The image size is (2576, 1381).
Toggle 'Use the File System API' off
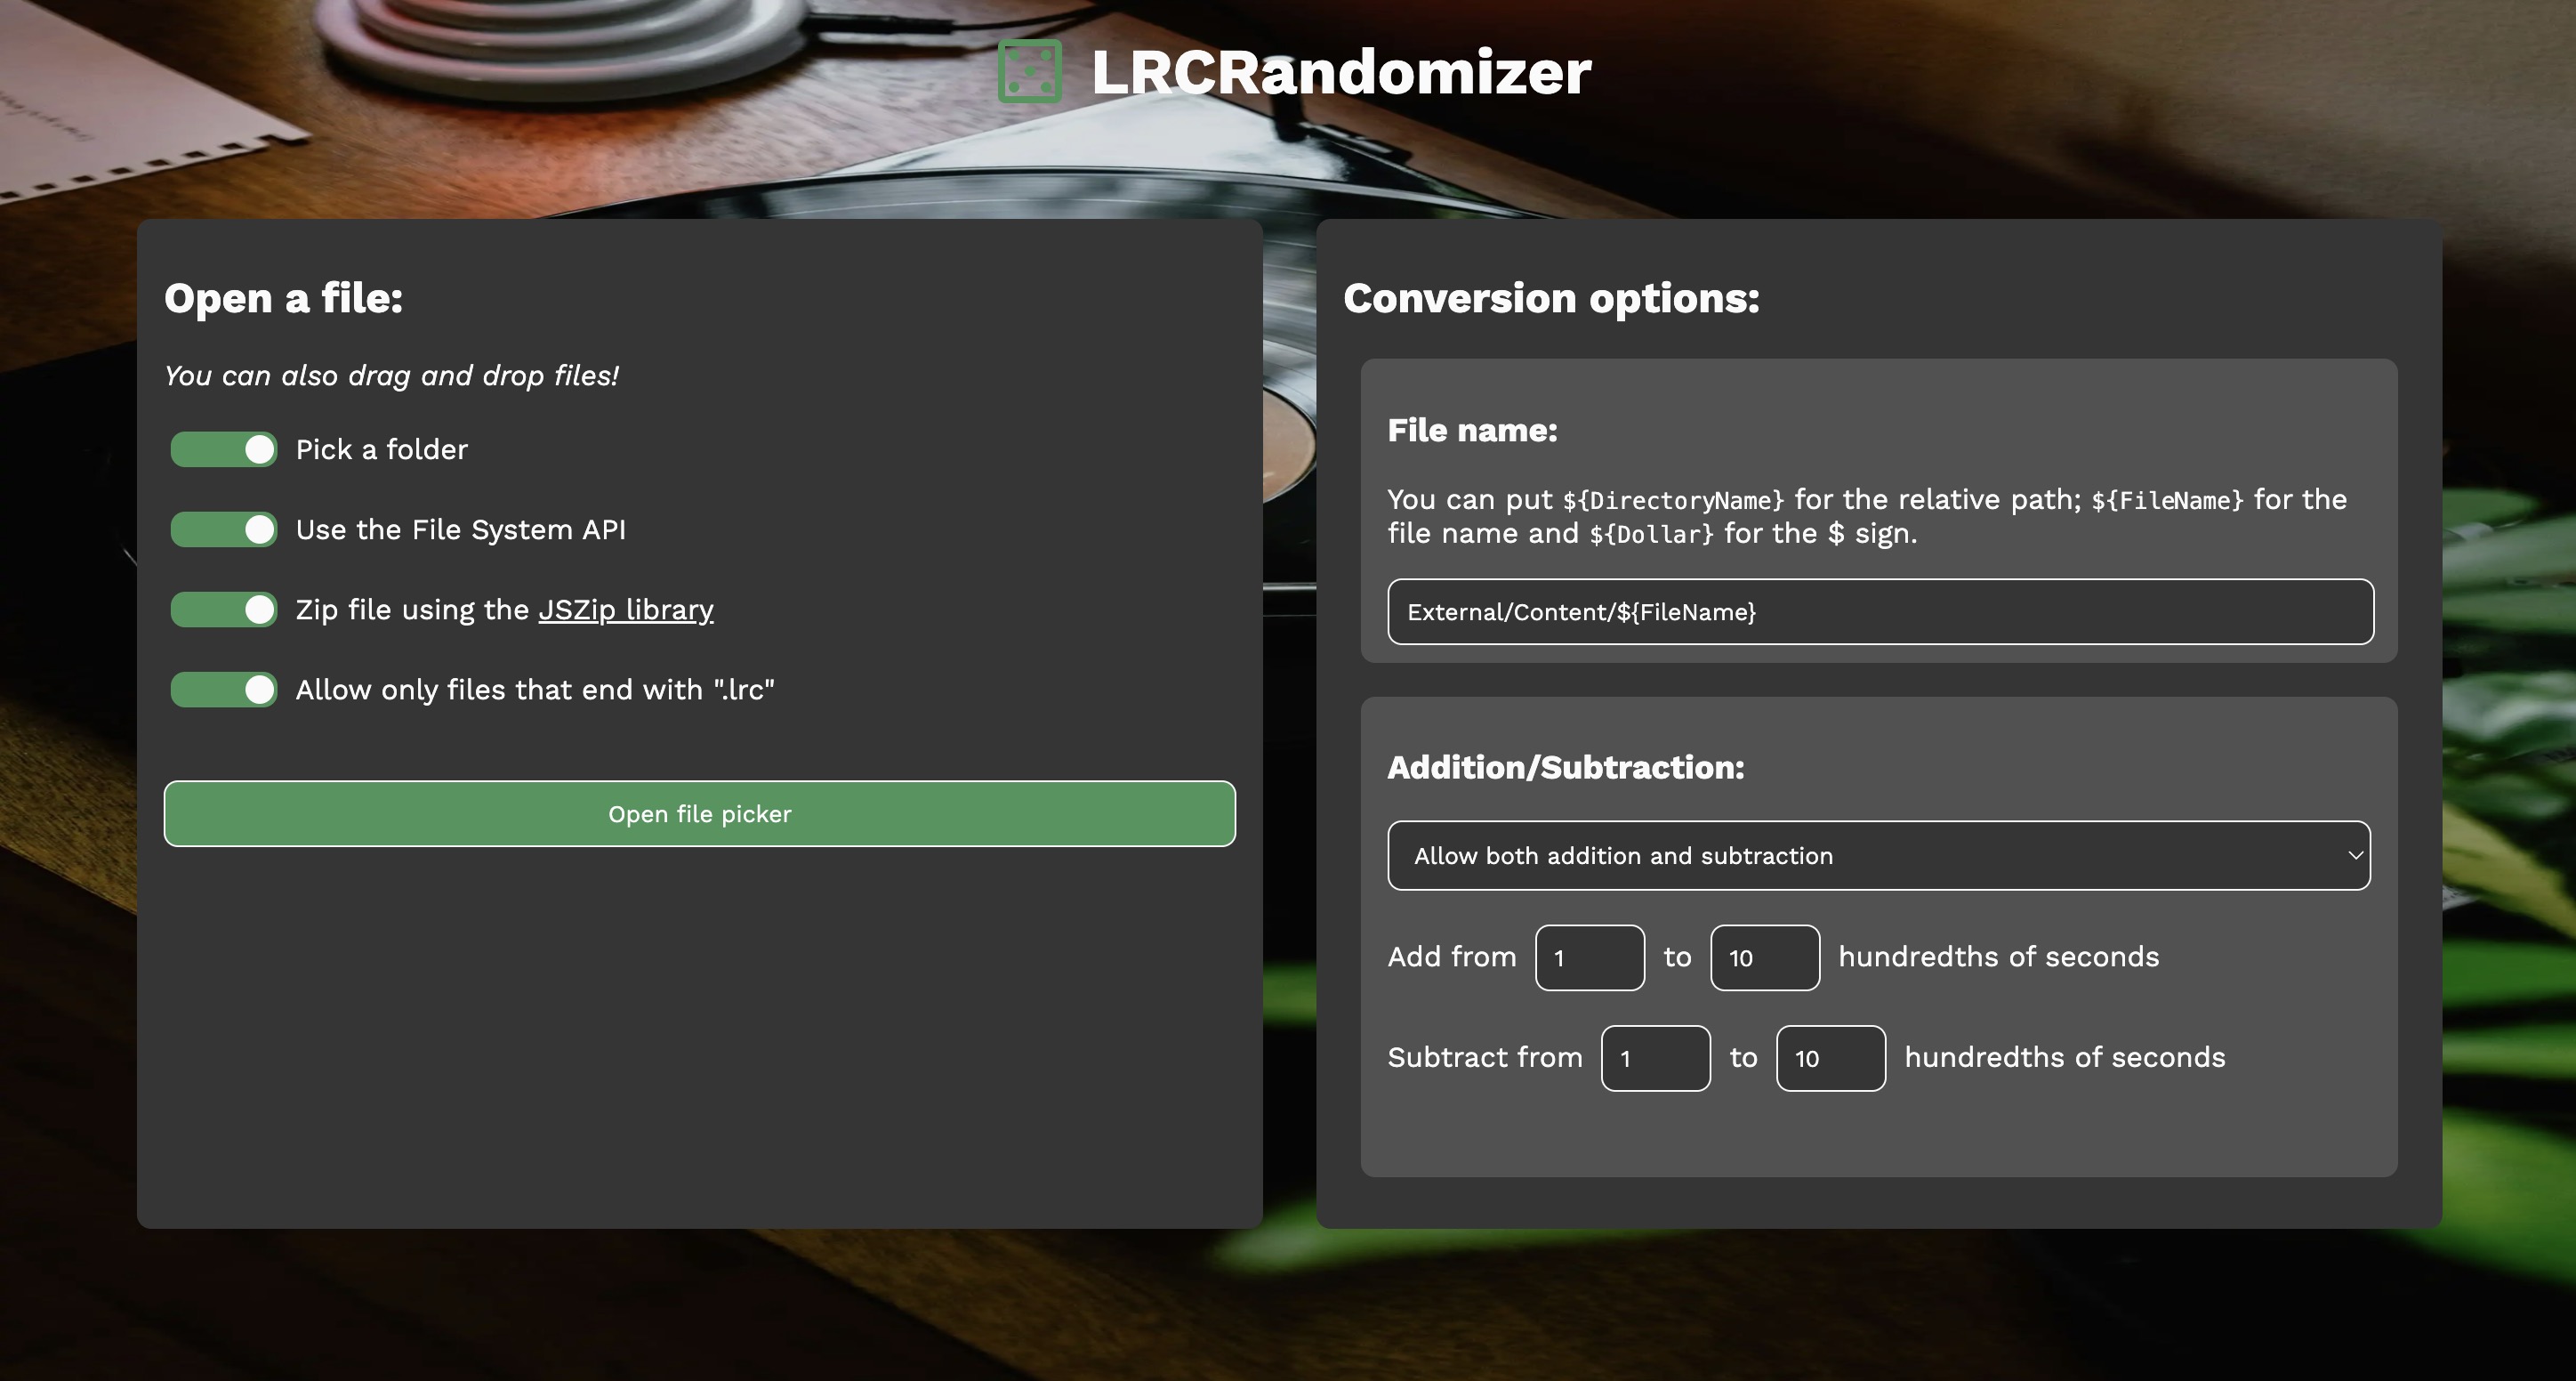[223, 529]
